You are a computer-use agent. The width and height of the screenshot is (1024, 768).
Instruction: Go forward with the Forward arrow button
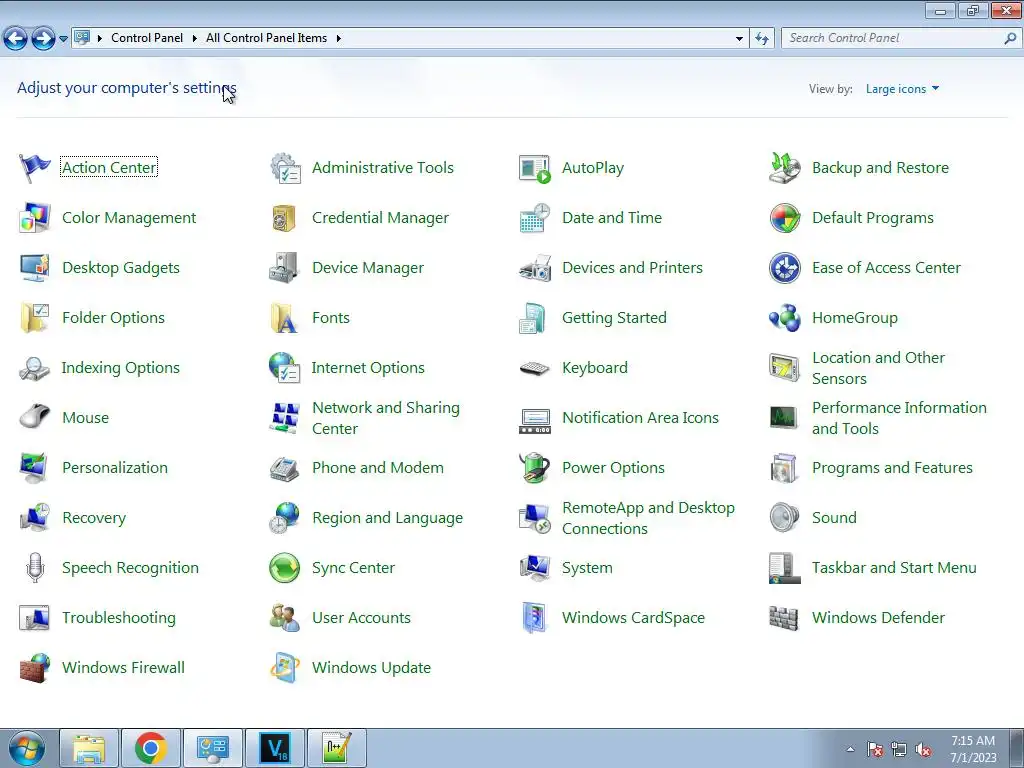[x=43, y=39]
